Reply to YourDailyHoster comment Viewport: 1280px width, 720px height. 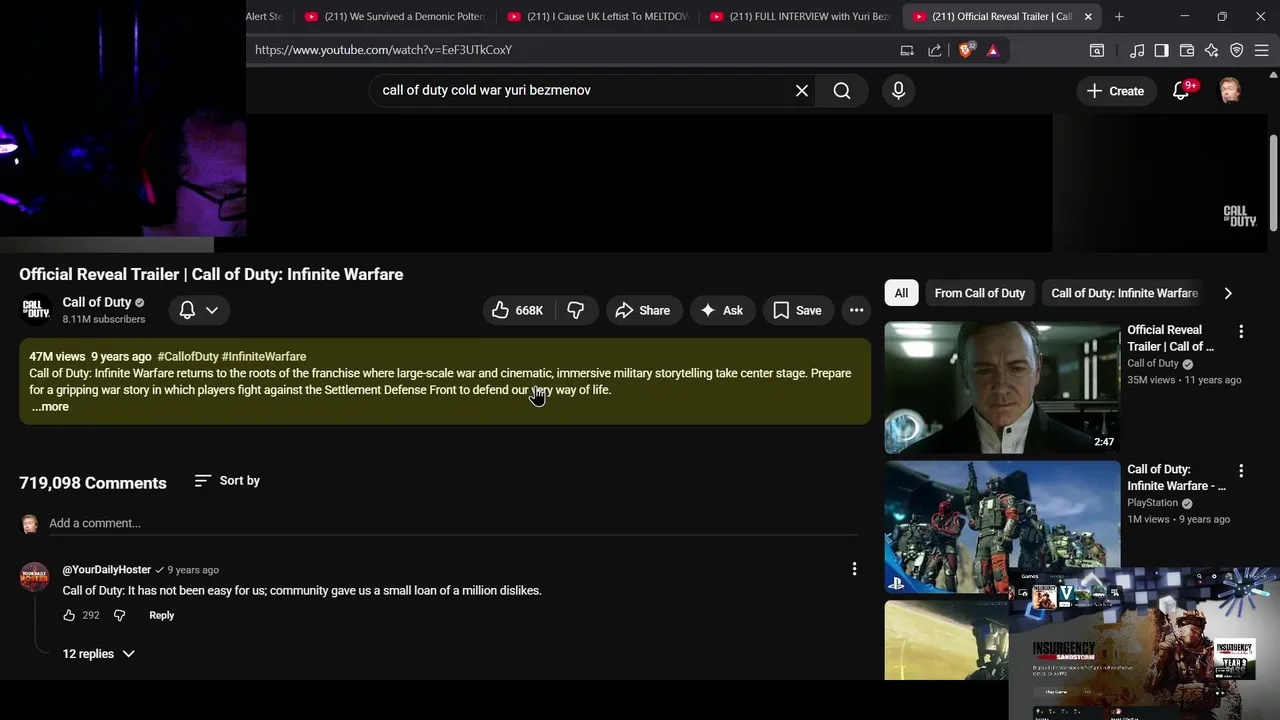161,616
